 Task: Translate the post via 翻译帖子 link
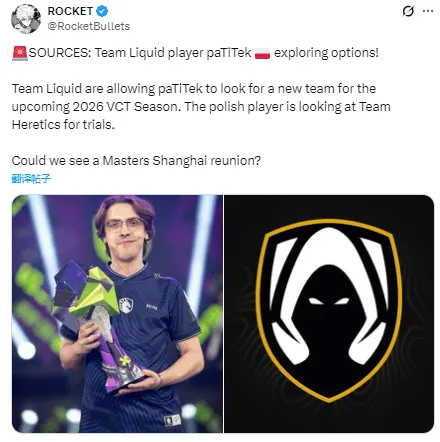(x=31, y=179)
